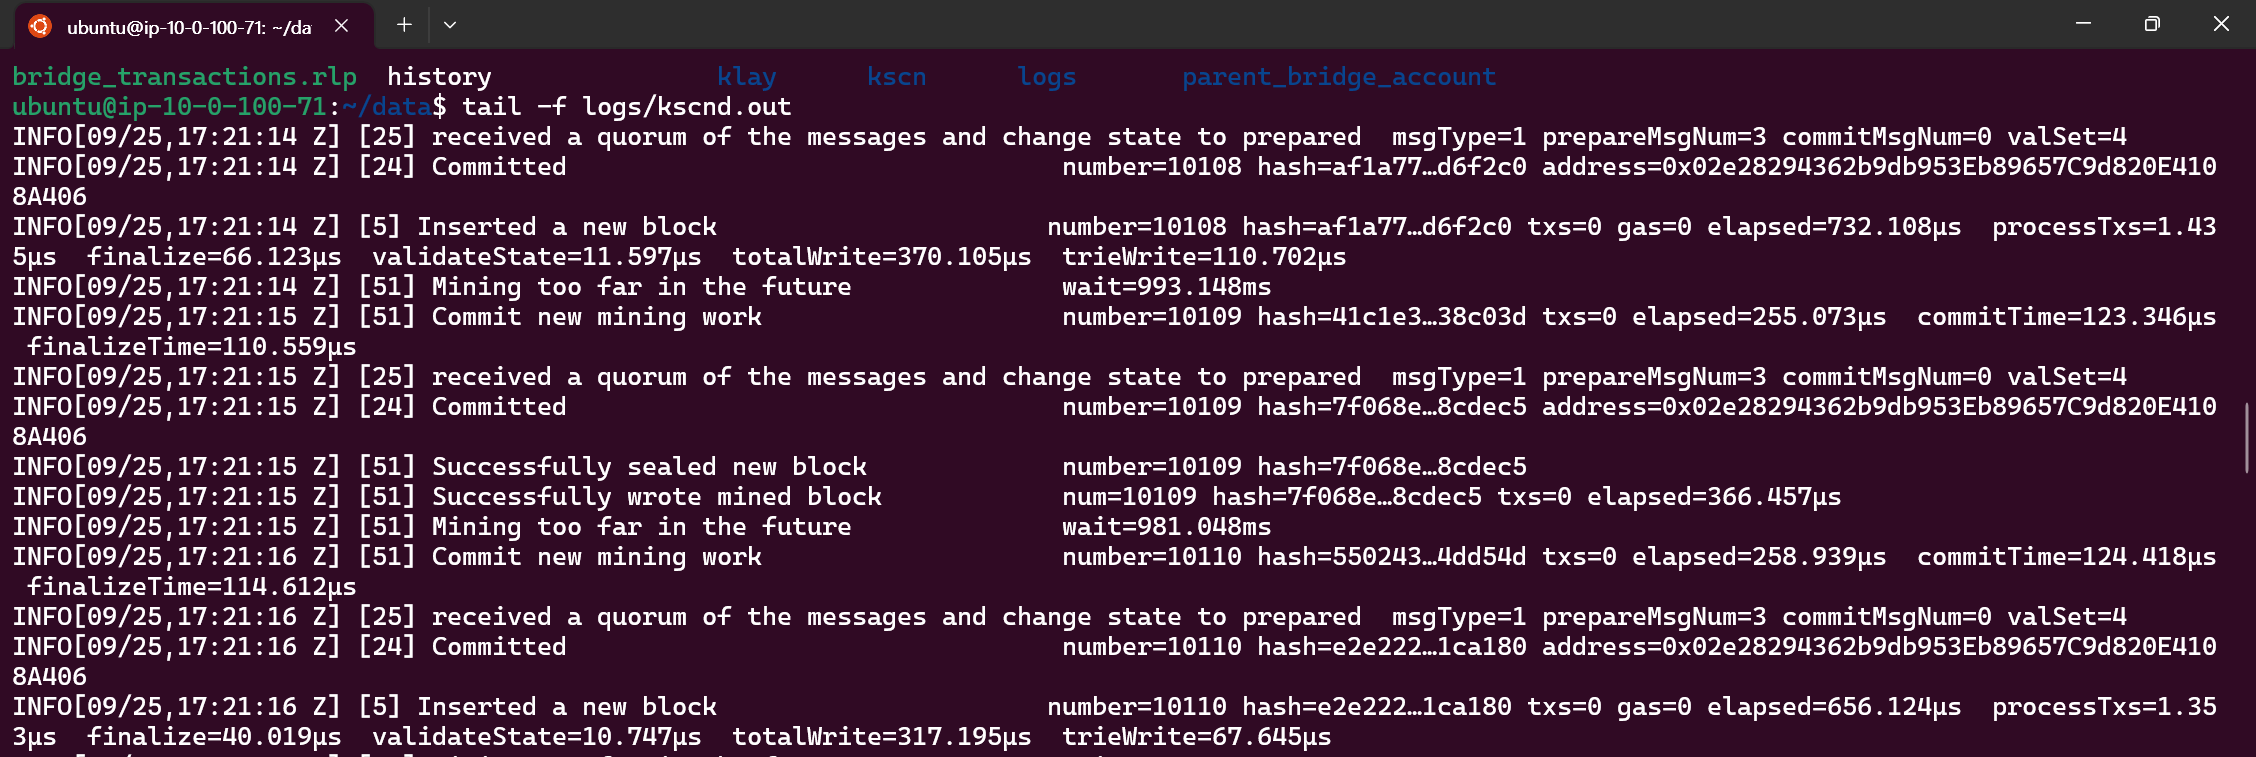The image size is (2256, 757).
Task: Open a new terminal tab with the plus icon
Action: point(404,25)
